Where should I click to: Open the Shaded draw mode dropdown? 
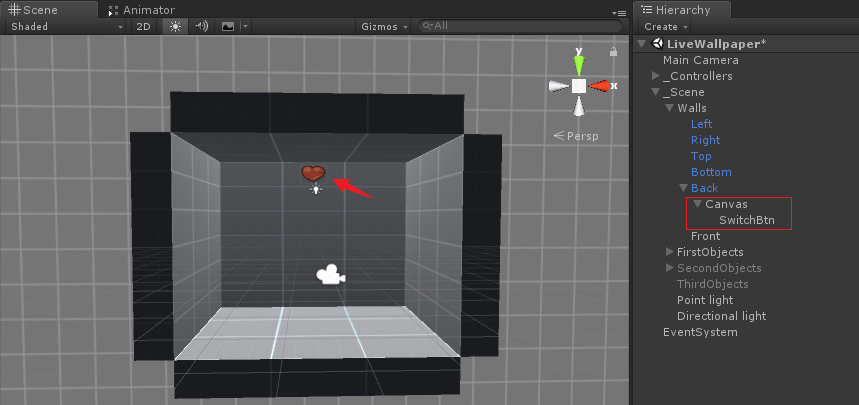point(67,26)
